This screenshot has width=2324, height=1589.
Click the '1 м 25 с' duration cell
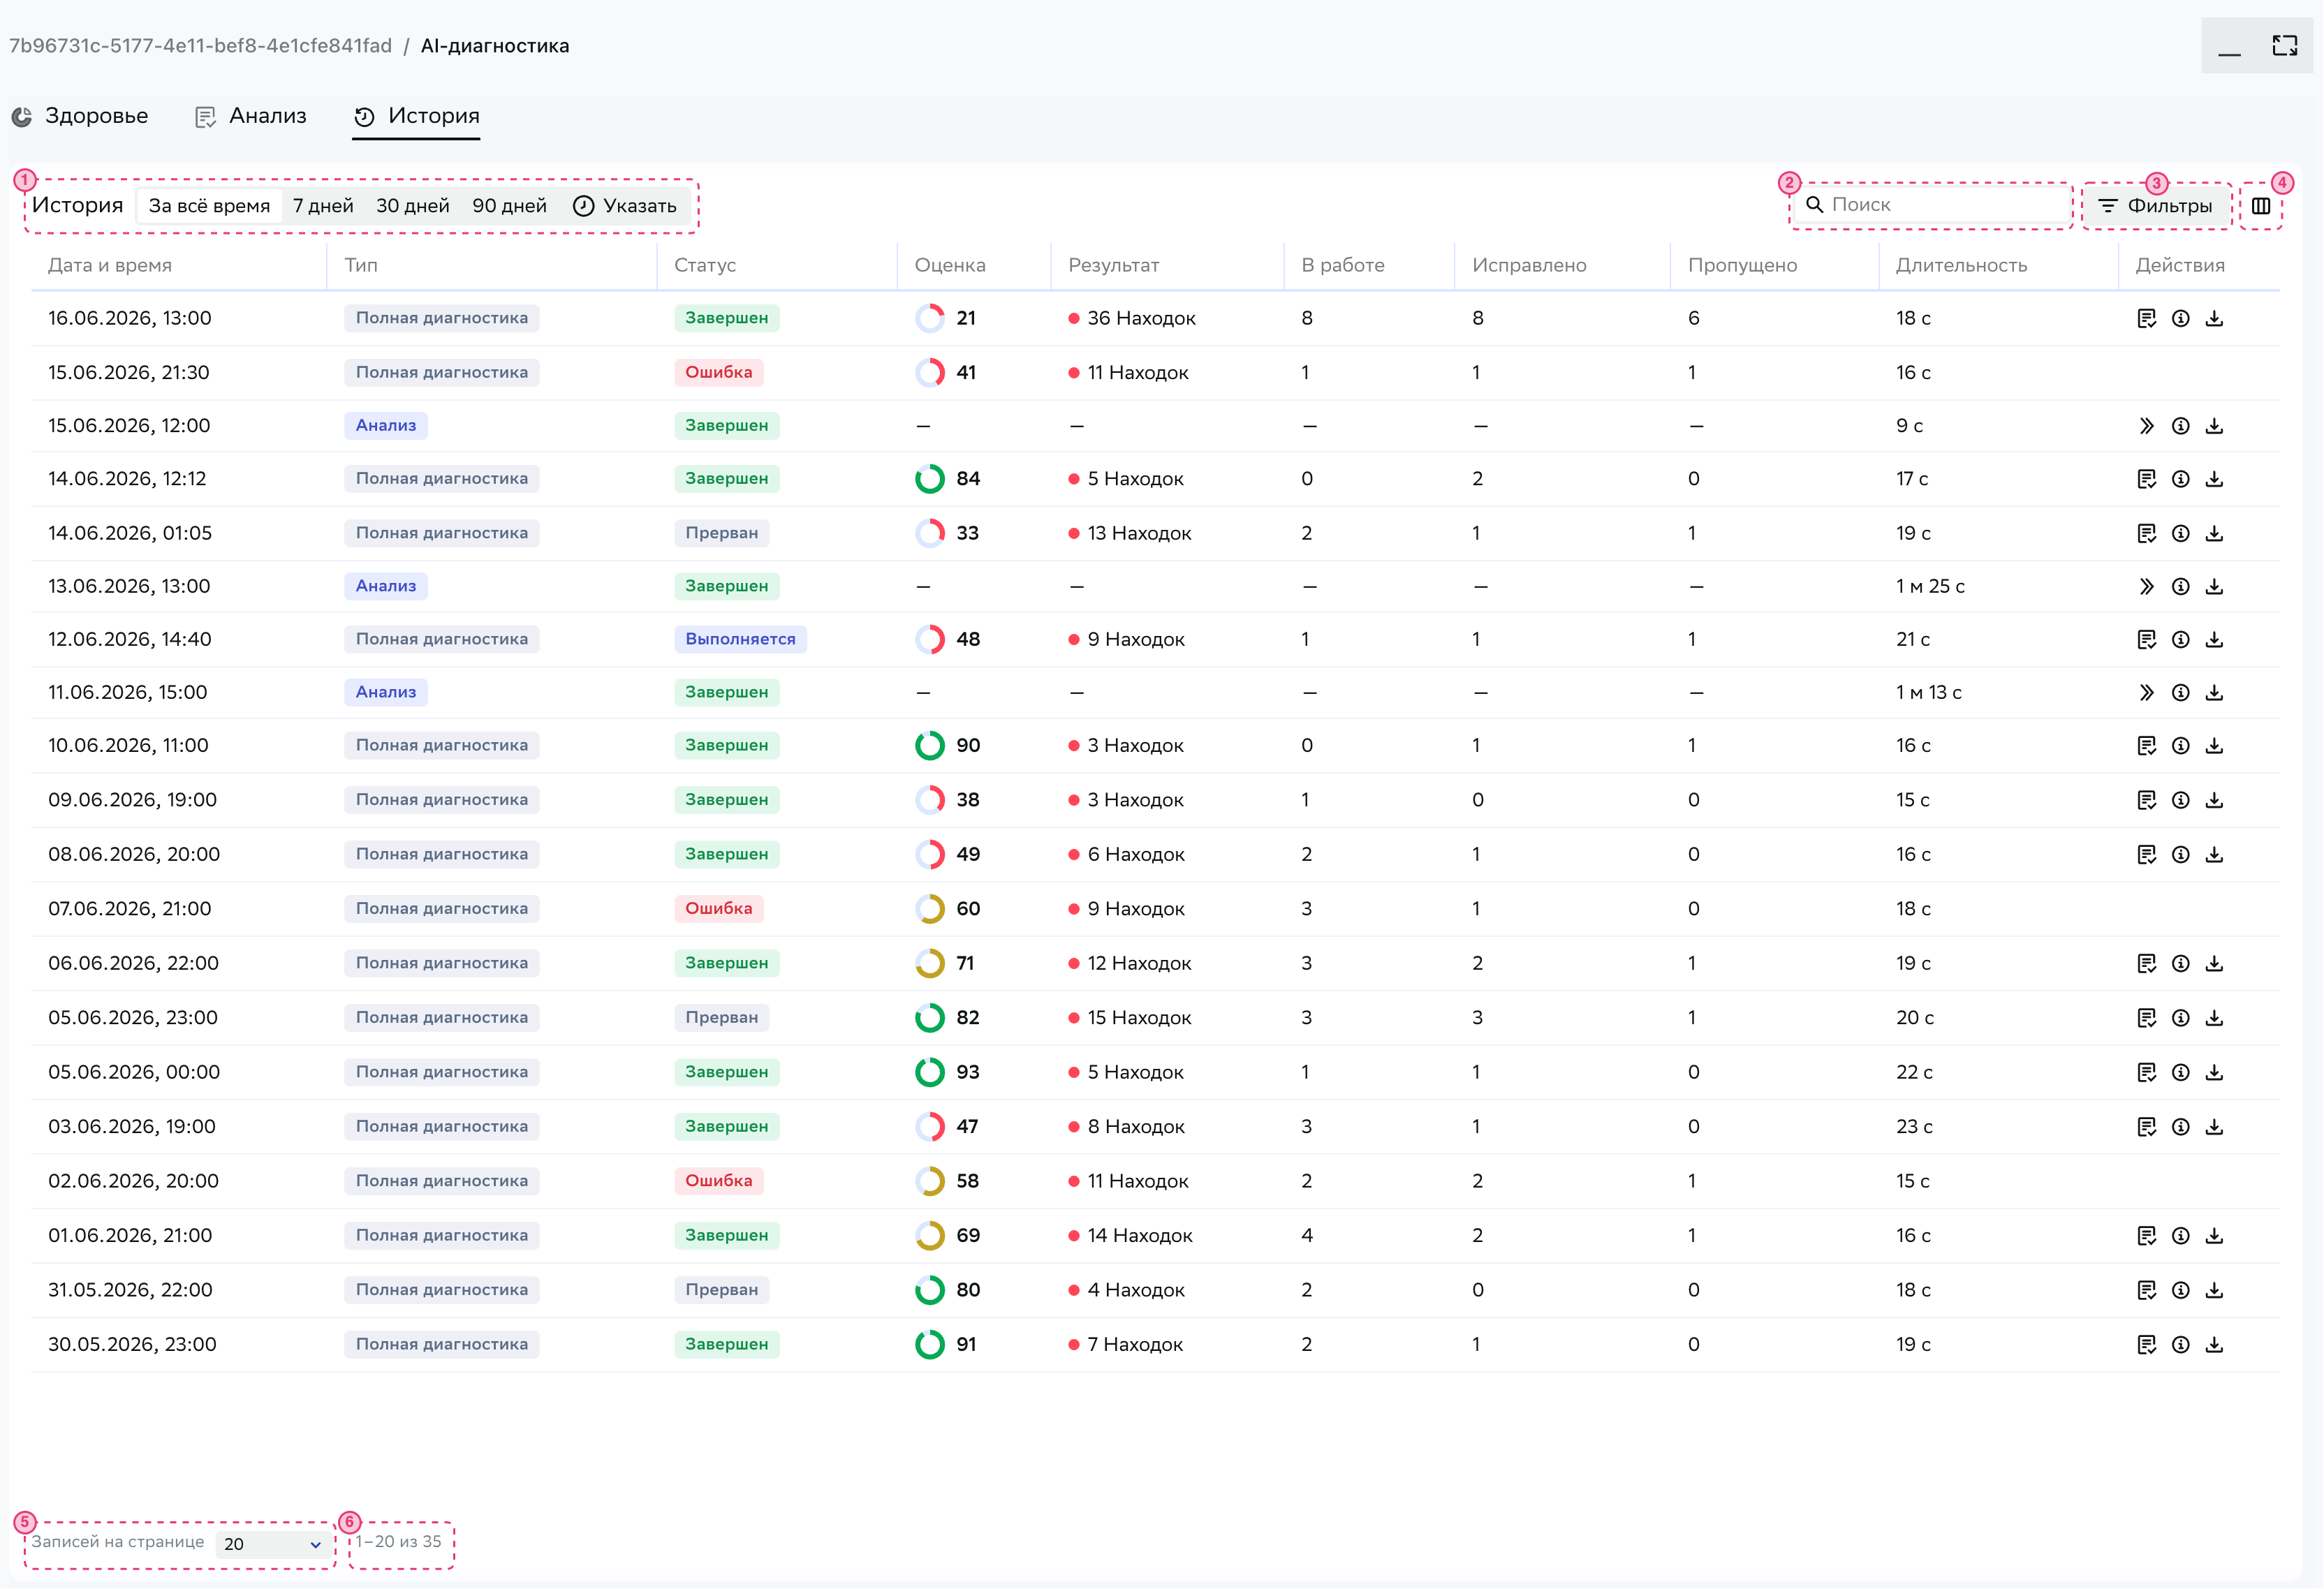[x=1930, y=586]
